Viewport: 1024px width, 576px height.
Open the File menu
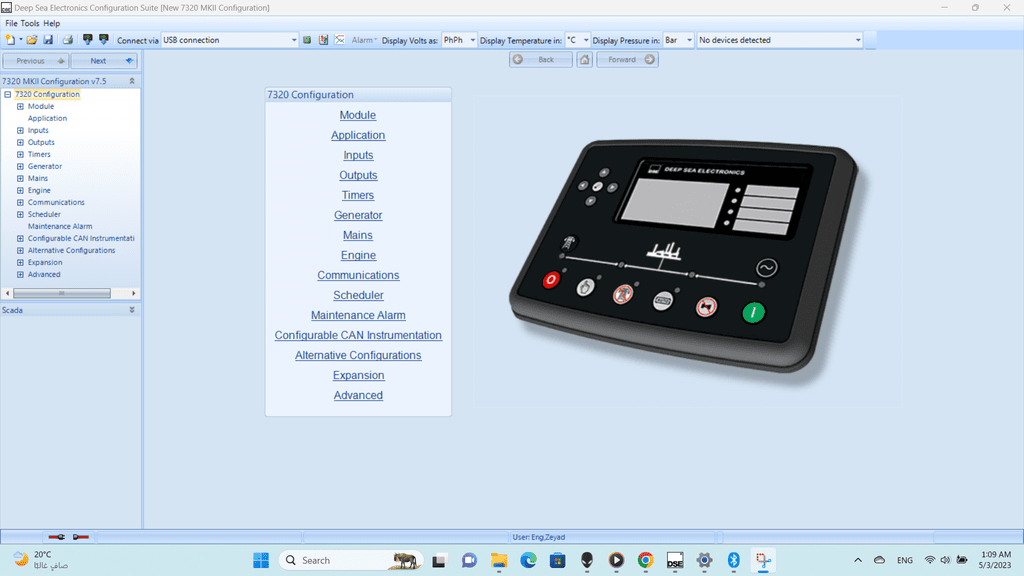[x=11, y=23]
